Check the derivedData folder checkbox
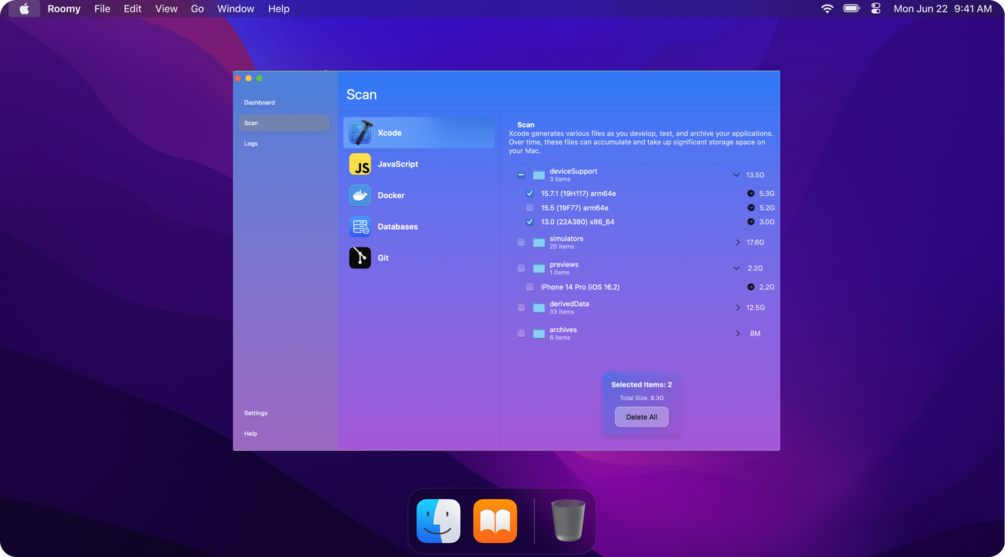 click(x=521, y=308)
